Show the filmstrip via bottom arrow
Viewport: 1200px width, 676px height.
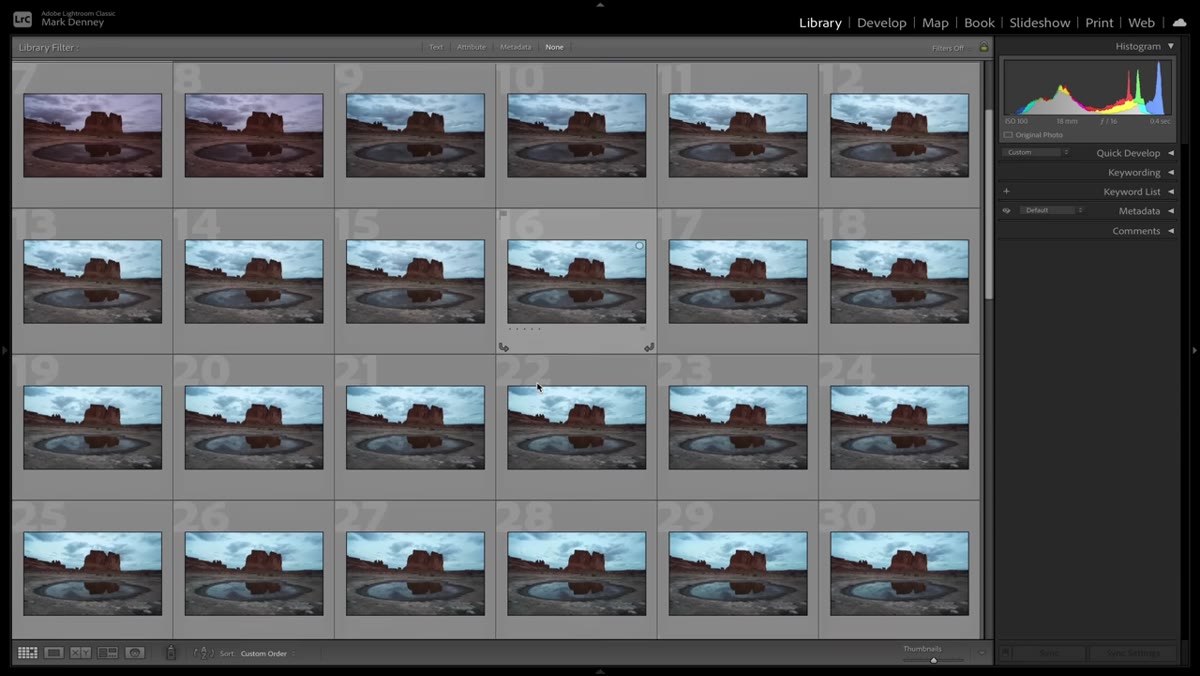click(600, 672)
